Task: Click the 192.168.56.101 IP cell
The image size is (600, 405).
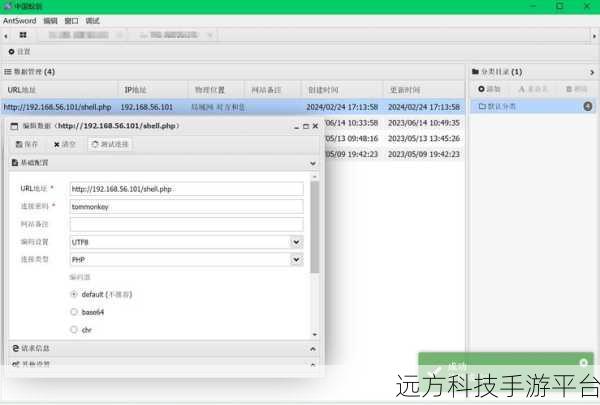Action: (147, 107)
